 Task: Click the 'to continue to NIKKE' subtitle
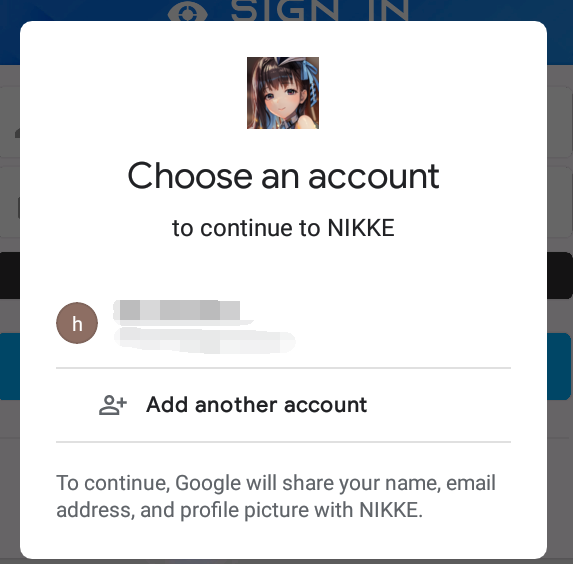coord(283,228)
